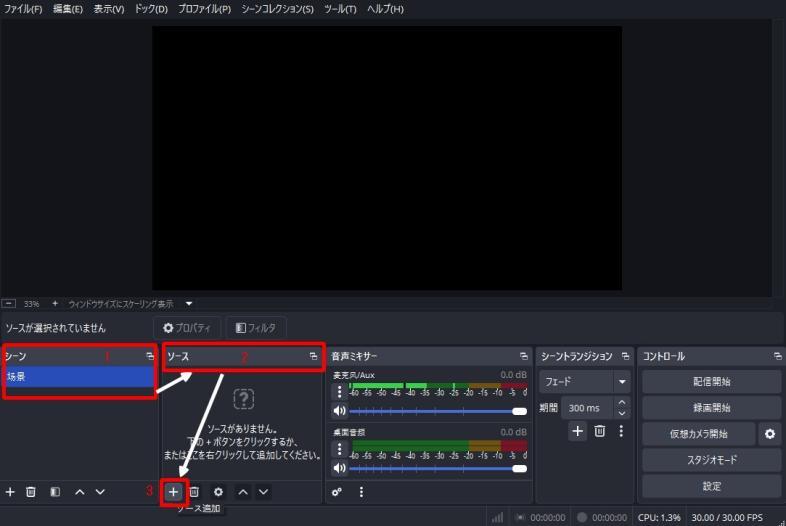Mute the Mic/Aux speaker icon
786x526 pixels.
pyautogui.click(x=339, y=411)
